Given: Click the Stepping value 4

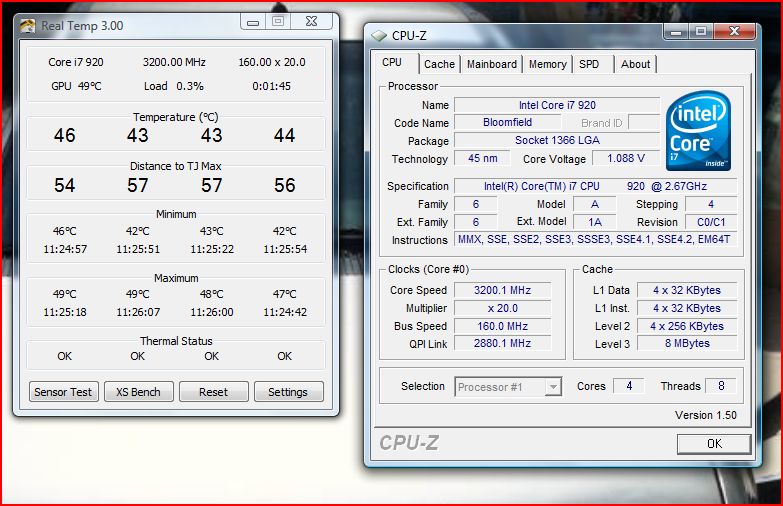Looking at the screenshot, I should pos(711,204).
